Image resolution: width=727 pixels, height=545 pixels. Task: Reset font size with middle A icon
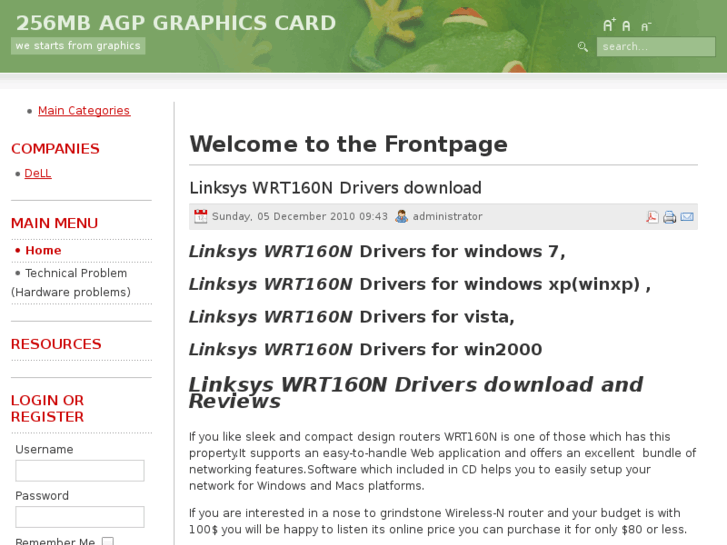(626, 26)
